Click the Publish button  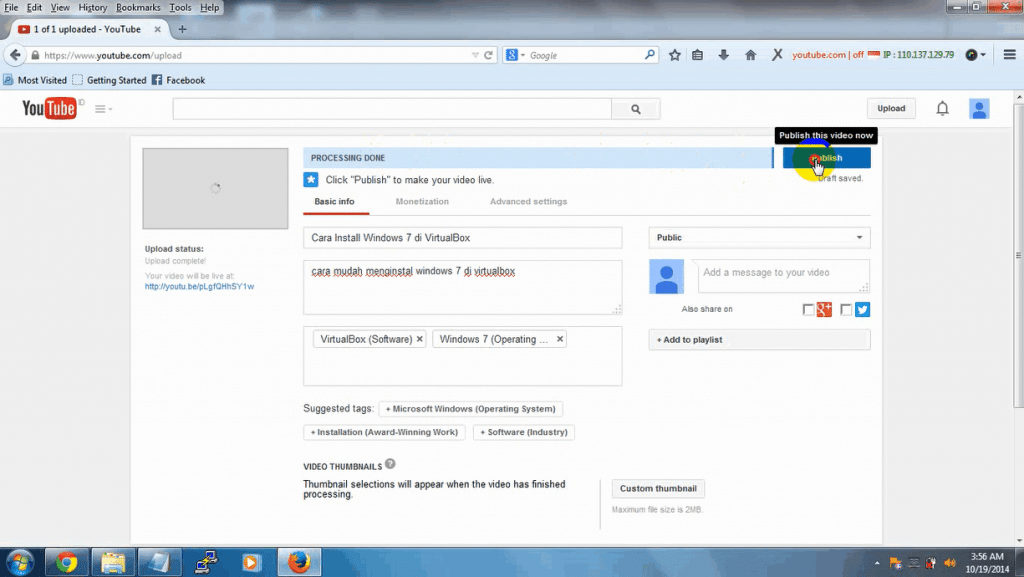click(826, 158)
